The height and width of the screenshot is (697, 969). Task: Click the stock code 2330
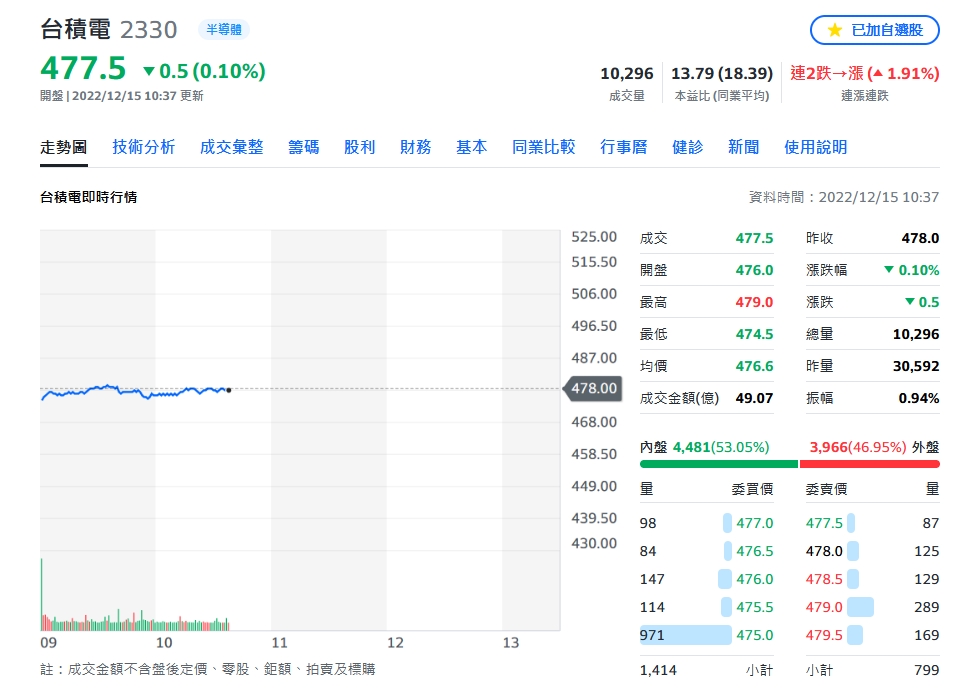[148, 30]
